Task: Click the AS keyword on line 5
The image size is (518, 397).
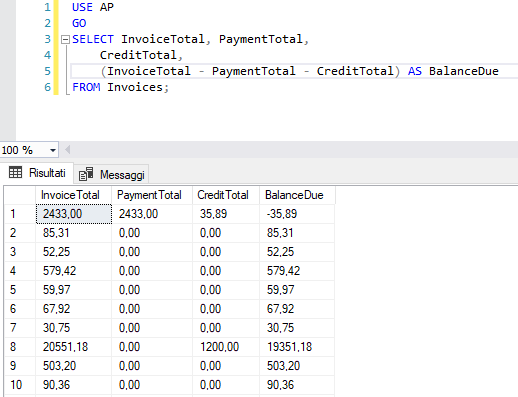Action: 415,71
